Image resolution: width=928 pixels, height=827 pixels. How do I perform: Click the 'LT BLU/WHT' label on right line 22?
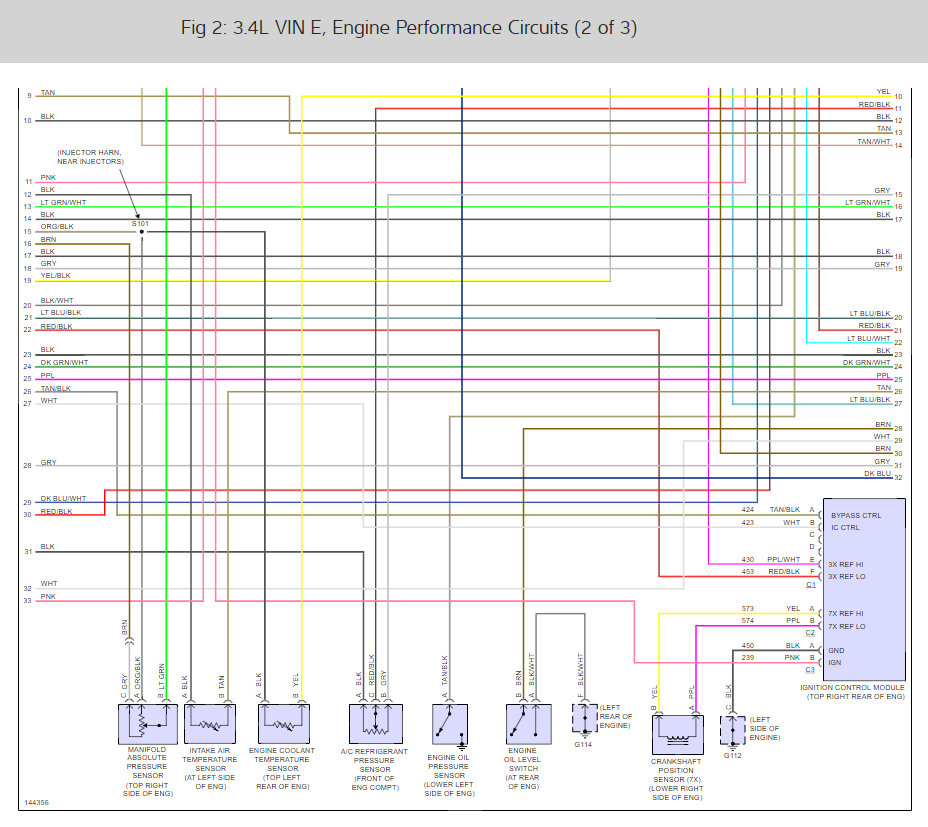click(869, 339)
